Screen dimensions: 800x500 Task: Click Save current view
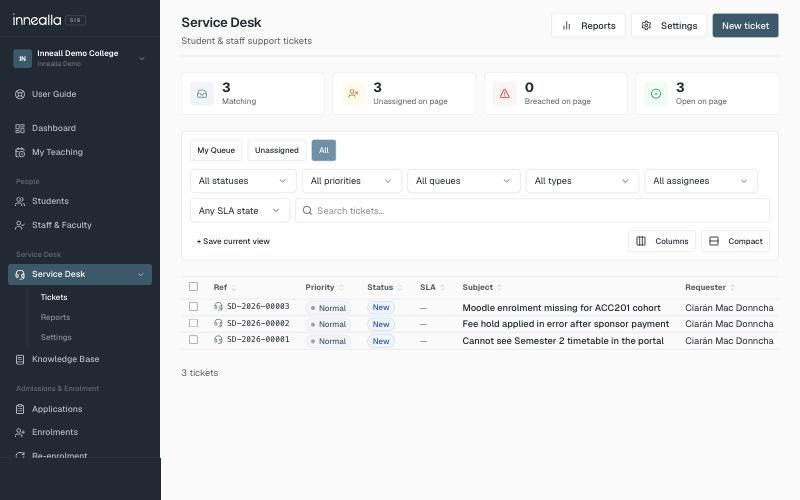coord(233,241)
